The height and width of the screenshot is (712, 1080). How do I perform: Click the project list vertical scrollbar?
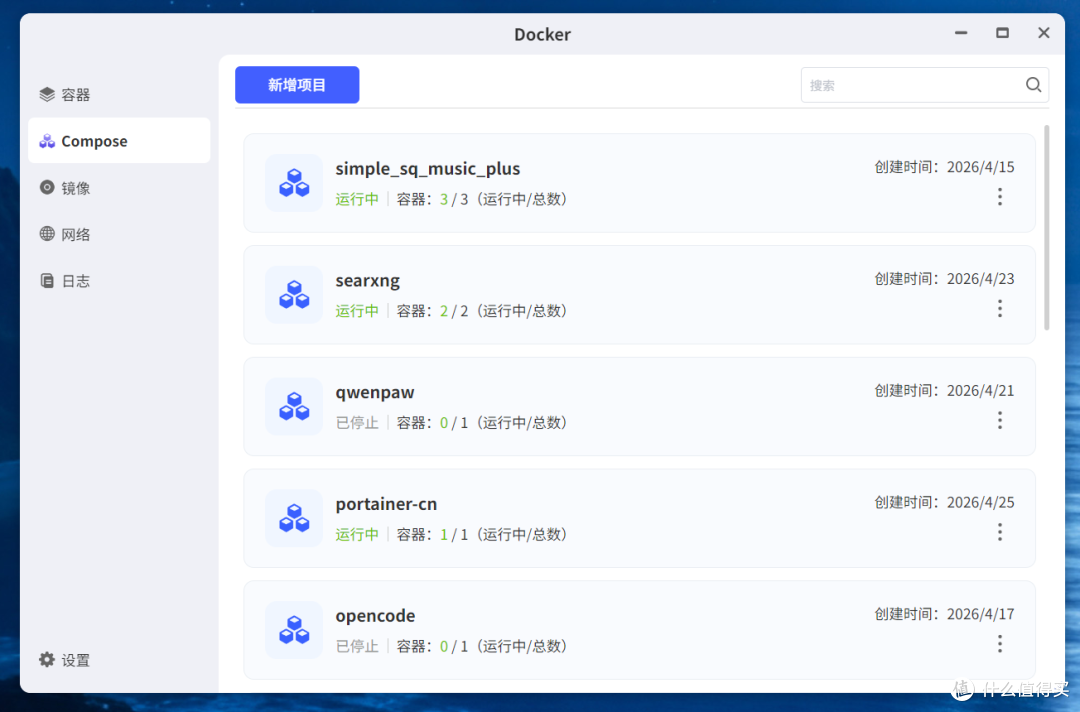pos(1046,227)
